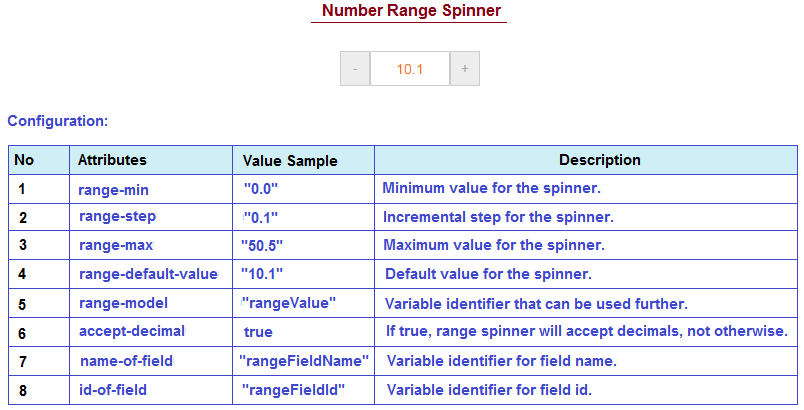Select the name-of-field attribute cell
Image resolution: width=804 pixels, height=410 pixels.
[151, 361]
